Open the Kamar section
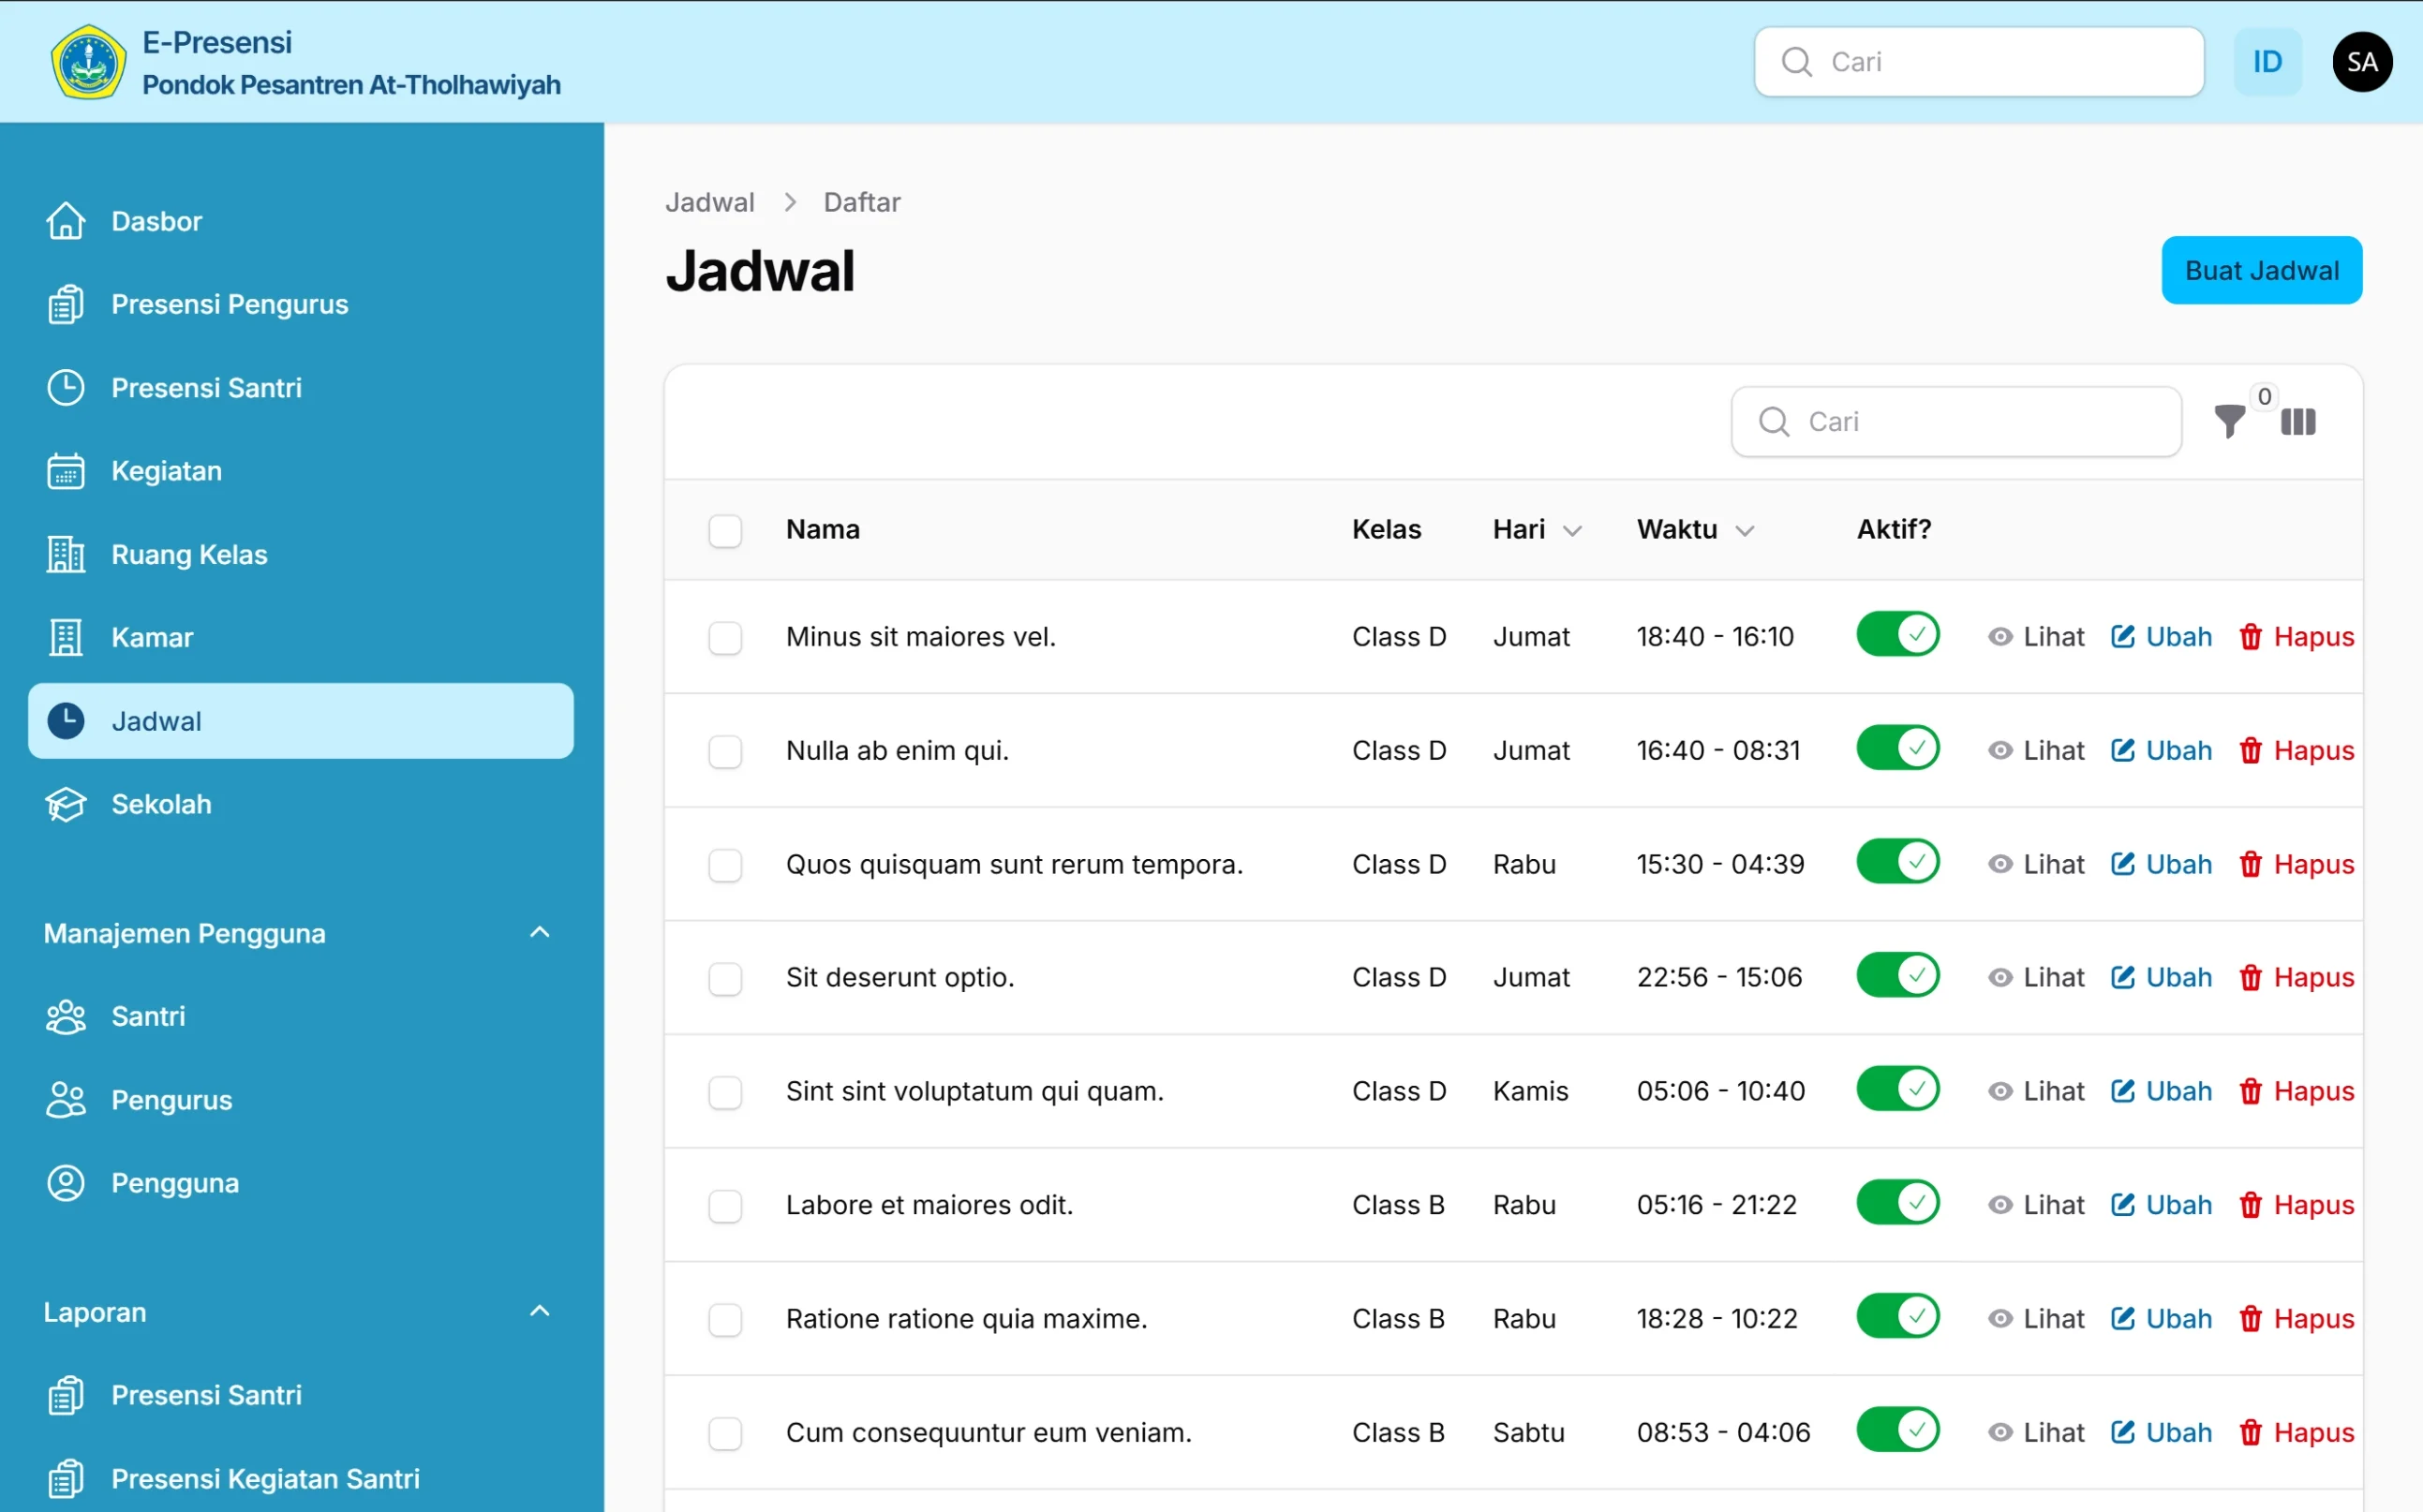This screenshot has height=1512, width=2423. click(x=151, y=636)
